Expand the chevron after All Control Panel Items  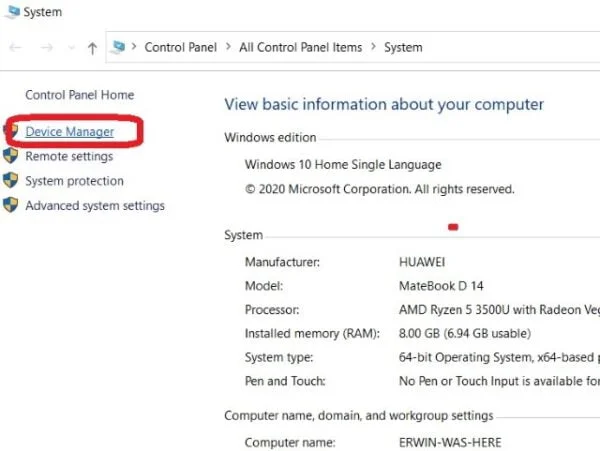pyautogui.click(x=372, y=47)
